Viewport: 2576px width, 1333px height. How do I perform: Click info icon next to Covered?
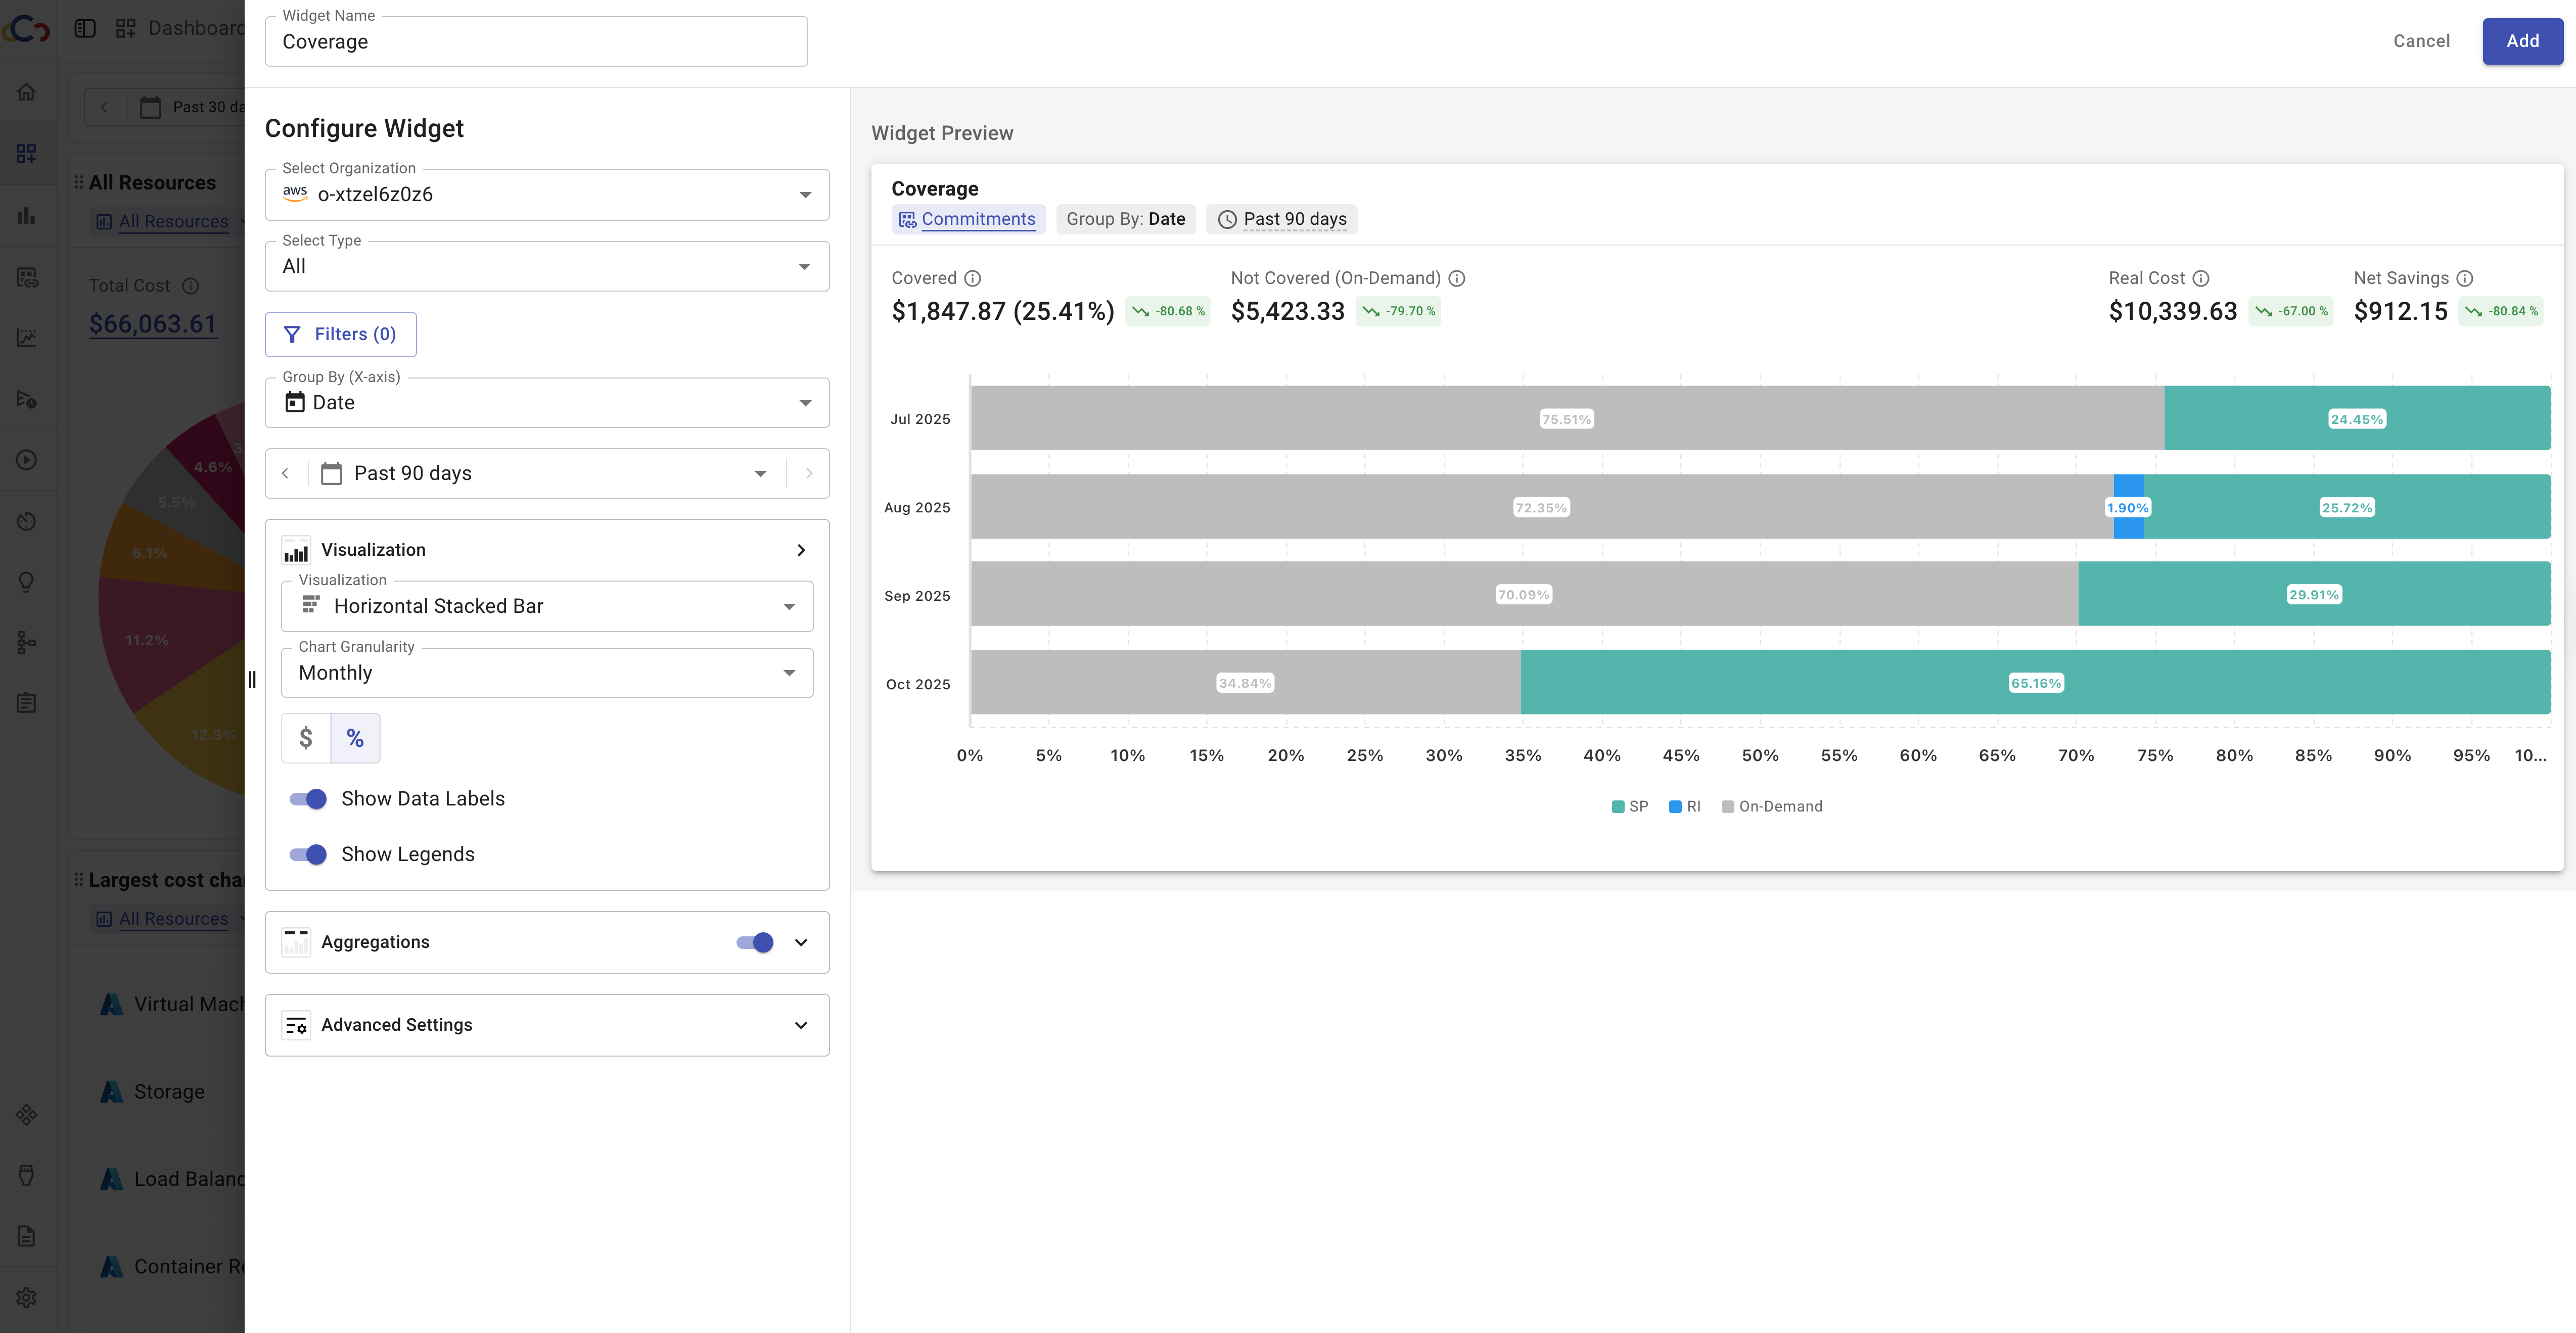pyautogui.click(x=972, y=278)
